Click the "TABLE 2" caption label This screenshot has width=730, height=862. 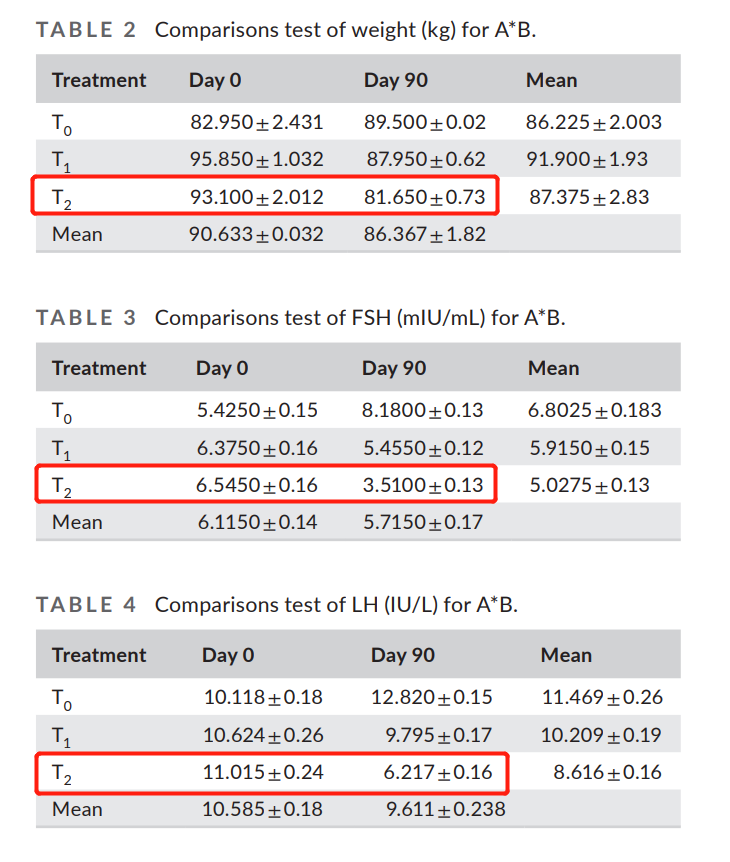(86, 29)
